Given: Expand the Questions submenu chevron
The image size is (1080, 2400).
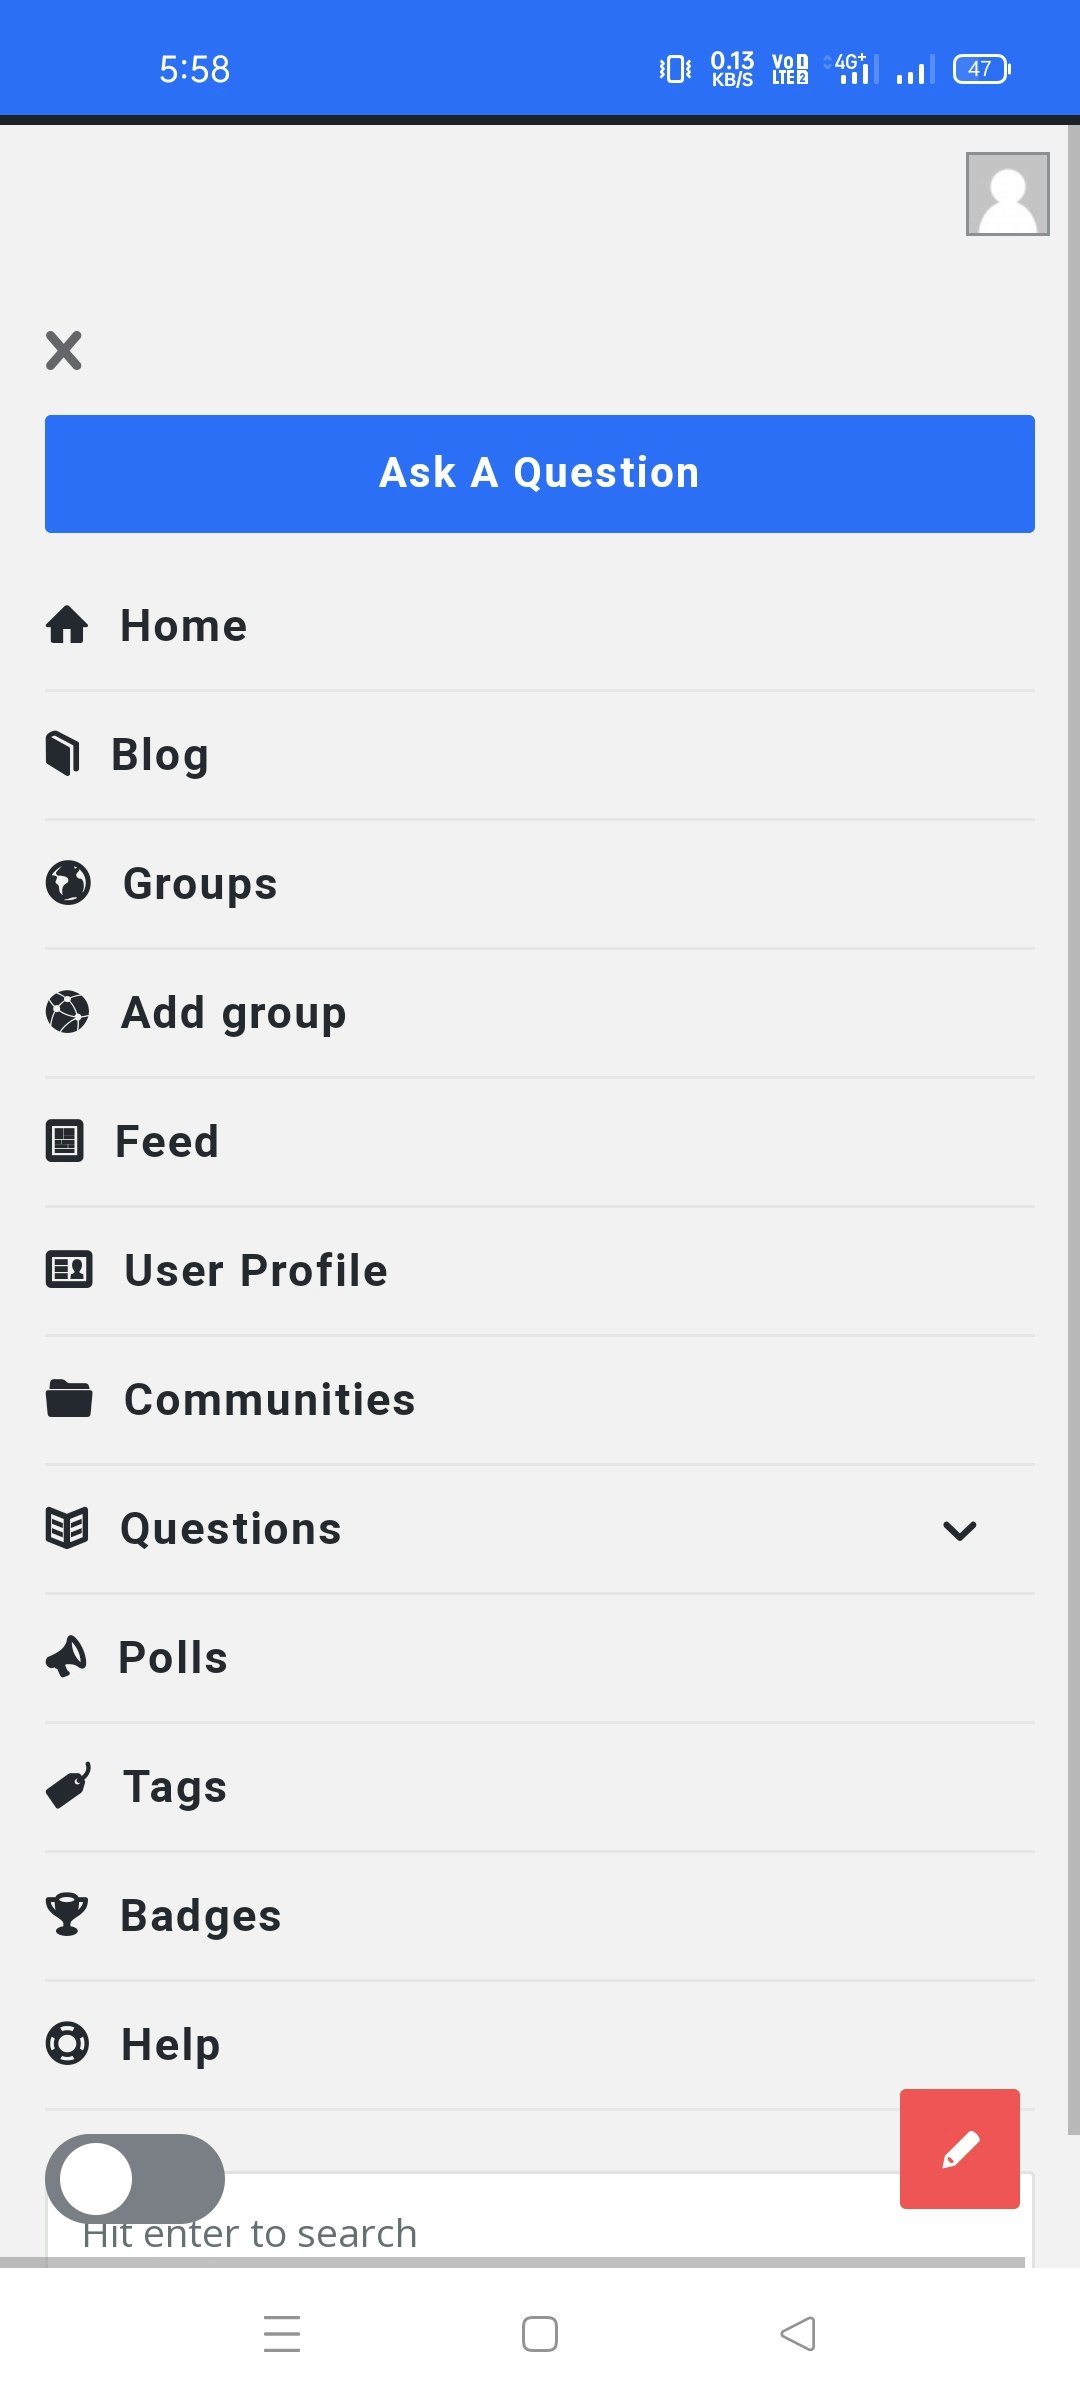Looking at the screenshot, I should 960,1530.
